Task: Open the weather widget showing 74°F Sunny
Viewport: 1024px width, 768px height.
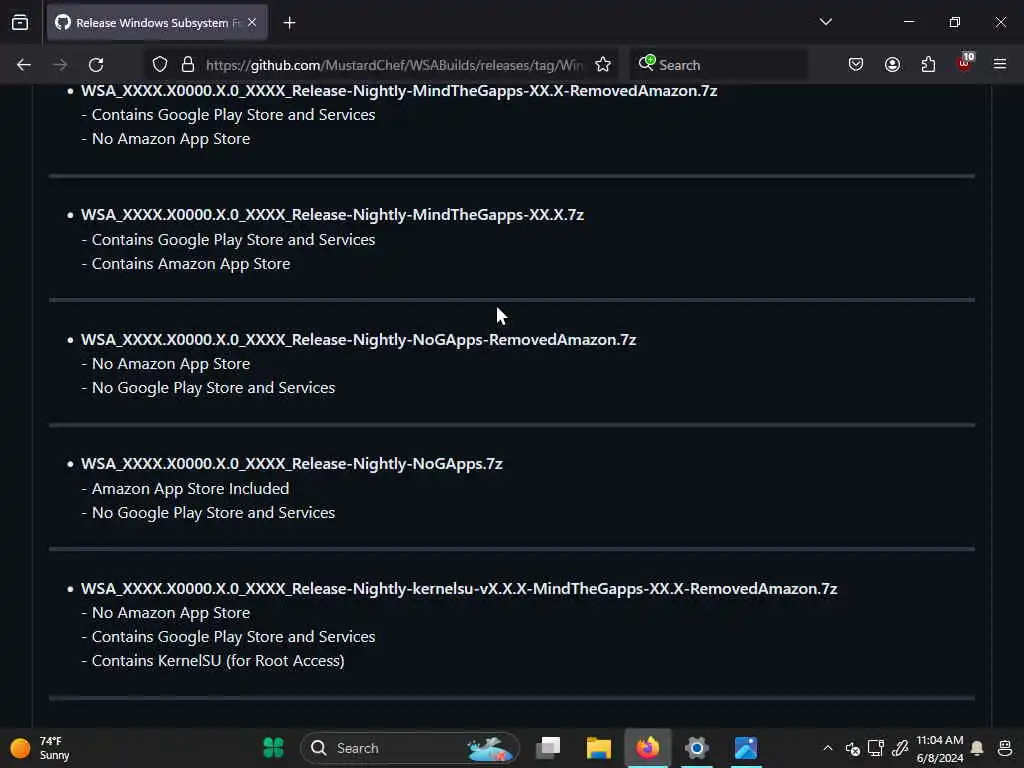Action: point(40,748)
